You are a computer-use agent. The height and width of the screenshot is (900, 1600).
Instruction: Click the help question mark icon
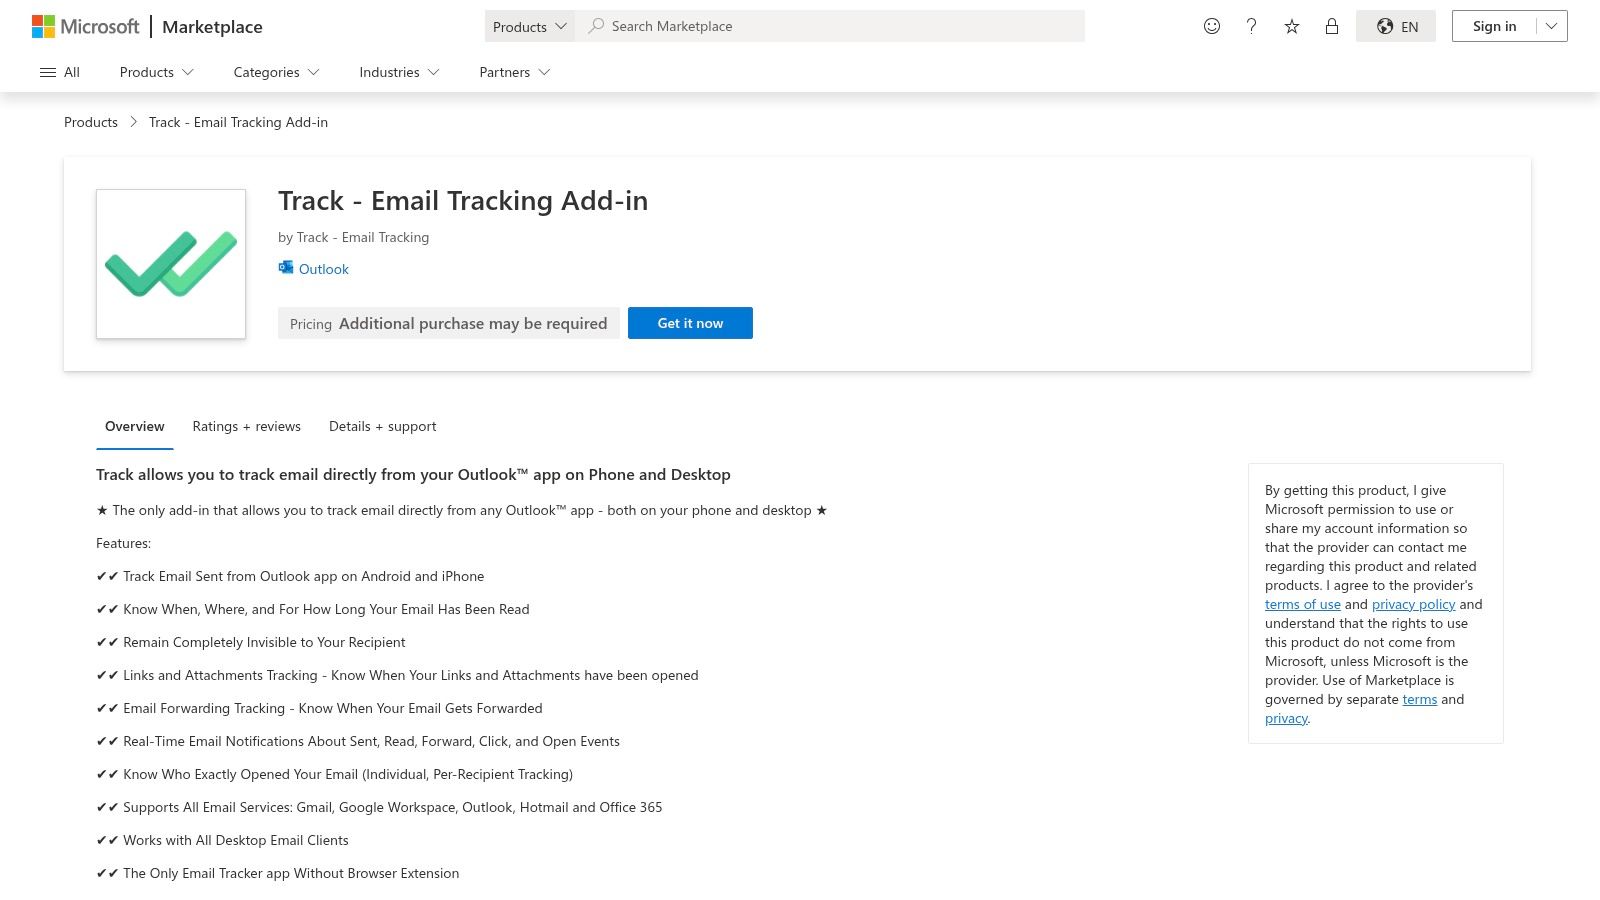[1251, 26]
